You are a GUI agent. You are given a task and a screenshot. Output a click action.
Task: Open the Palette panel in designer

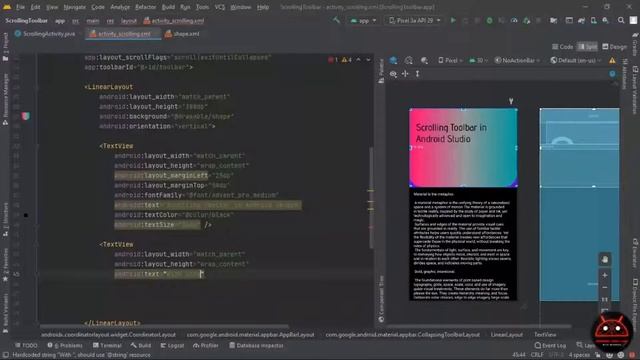(381, 71)
